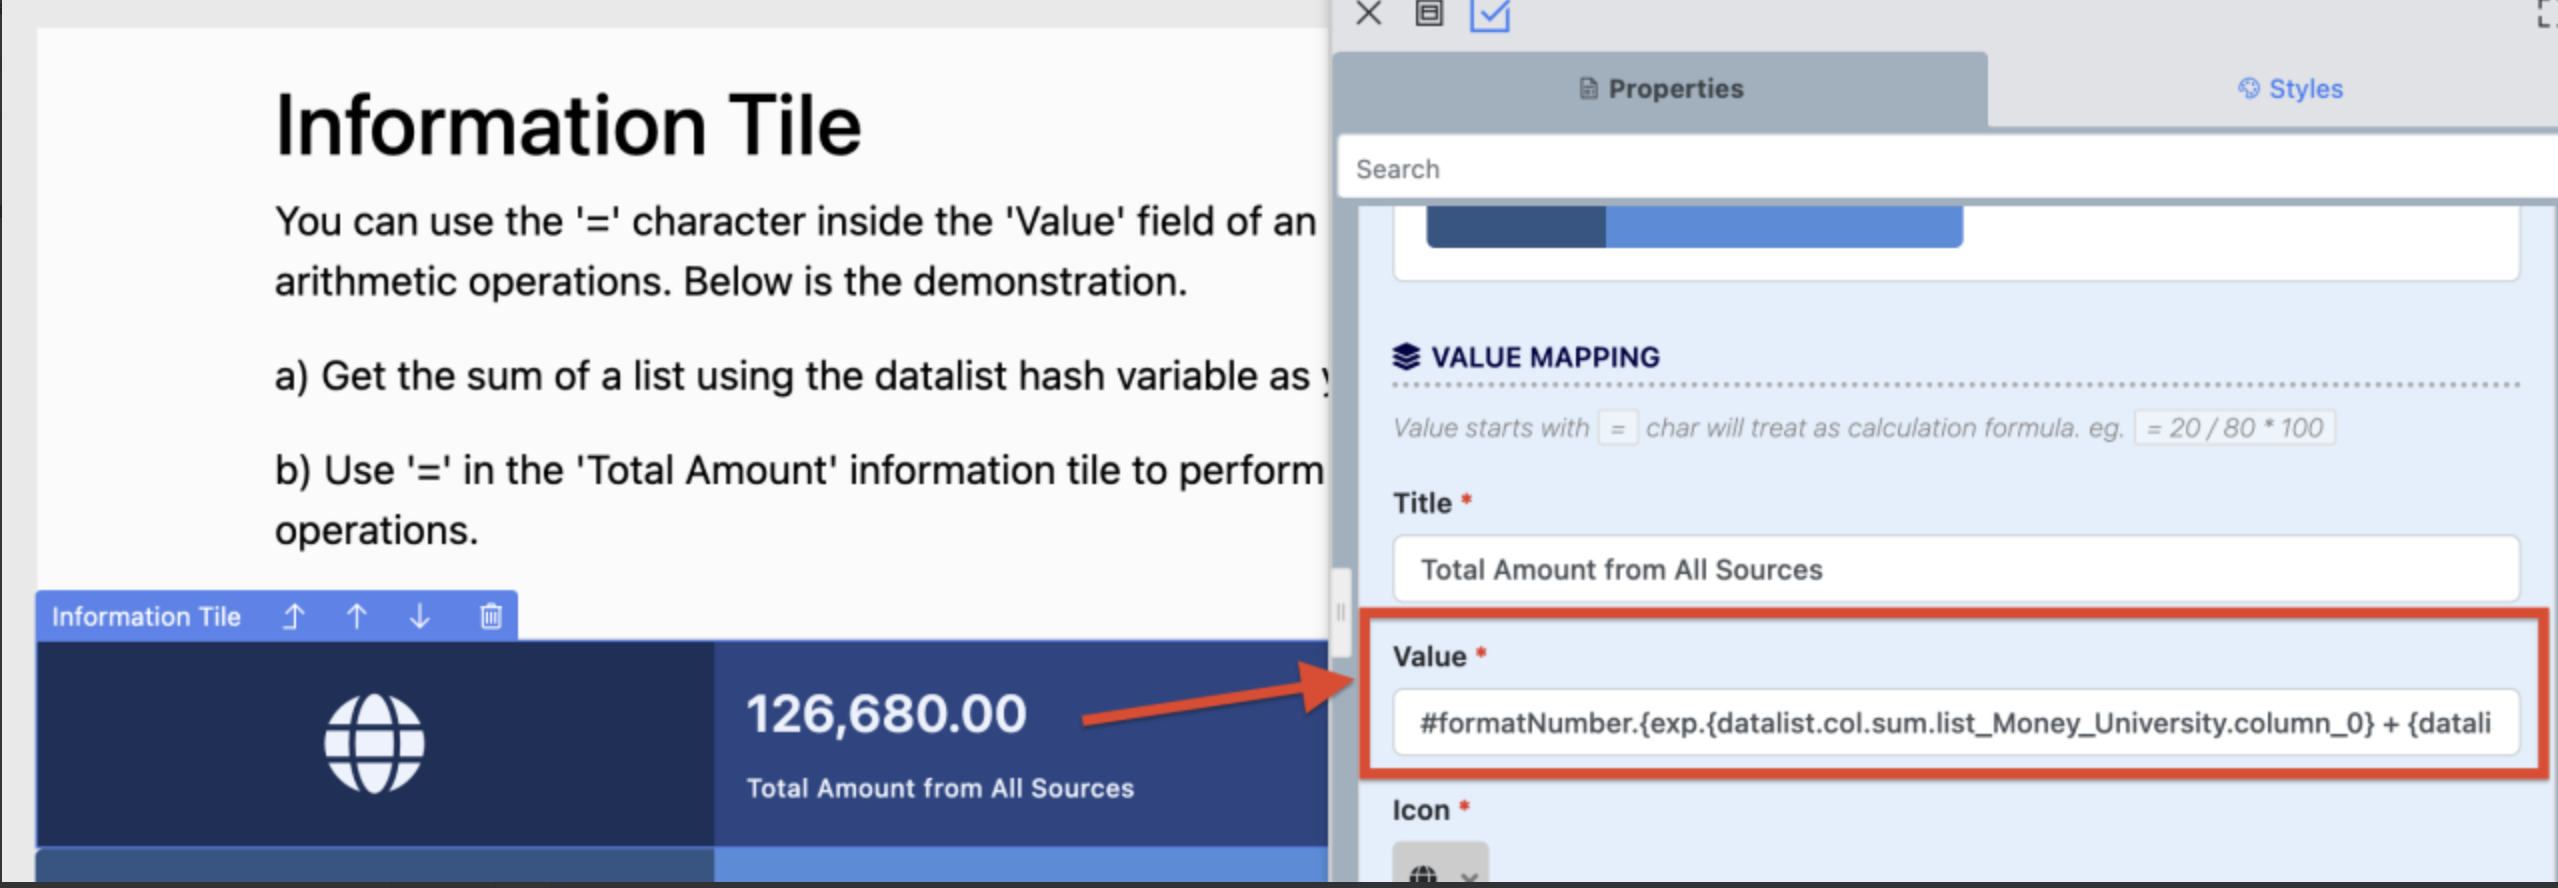The image size is (2558, 888).
Task: Click into the Value formula field
Action: [1955, 723]
